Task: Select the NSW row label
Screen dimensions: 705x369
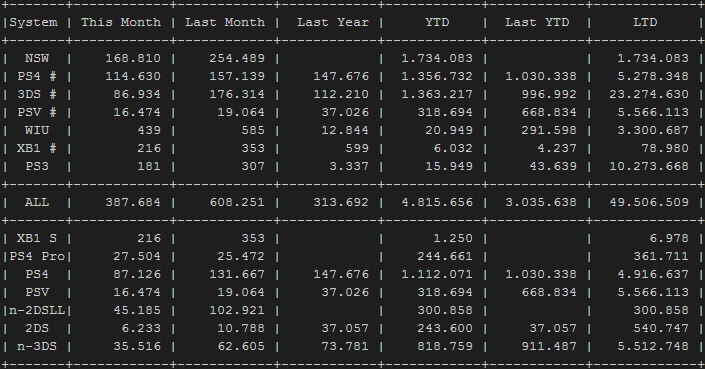Action: click(37, 58)
